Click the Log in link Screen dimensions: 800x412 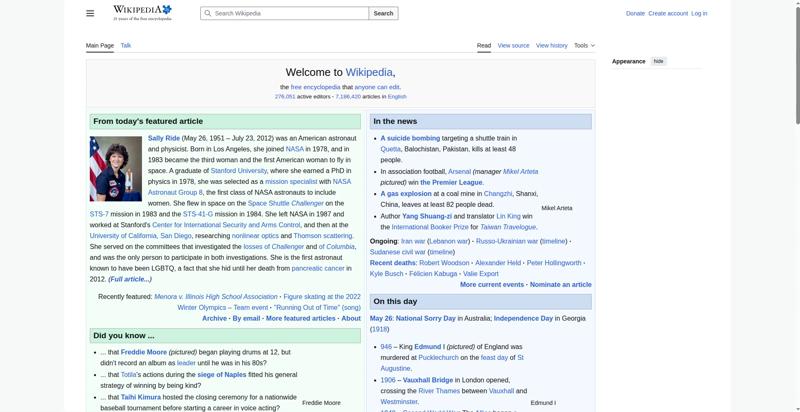tap(699, 13)
